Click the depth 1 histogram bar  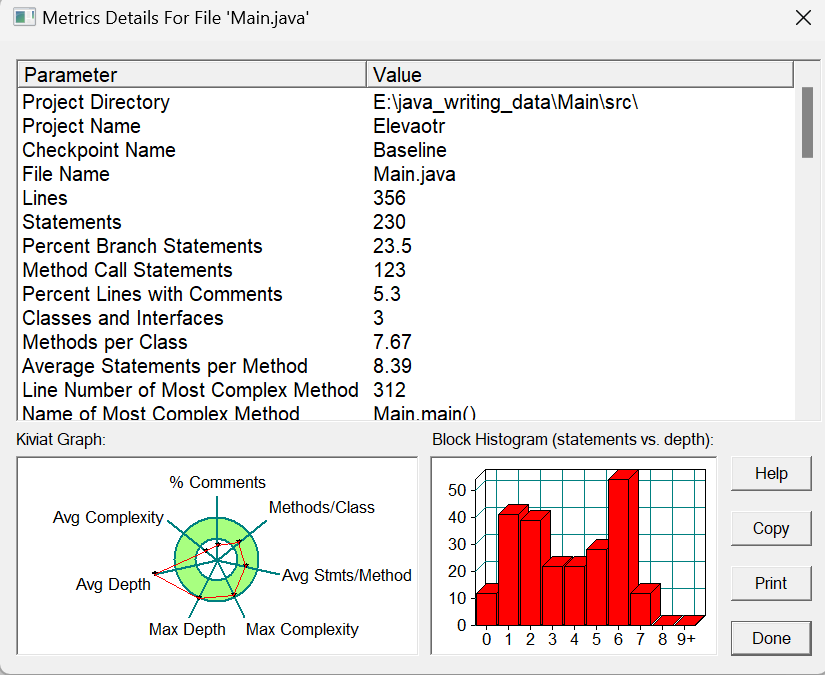pos(508,569)
